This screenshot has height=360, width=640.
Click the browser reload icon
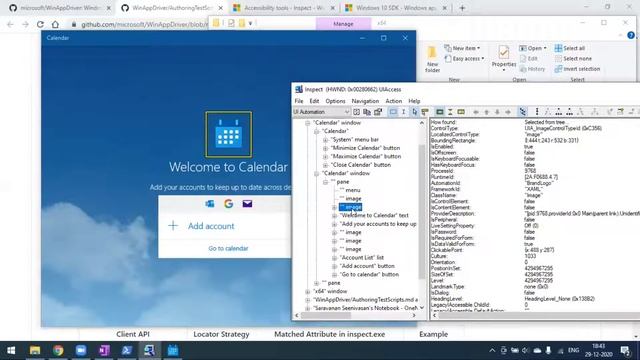[40, 24]
